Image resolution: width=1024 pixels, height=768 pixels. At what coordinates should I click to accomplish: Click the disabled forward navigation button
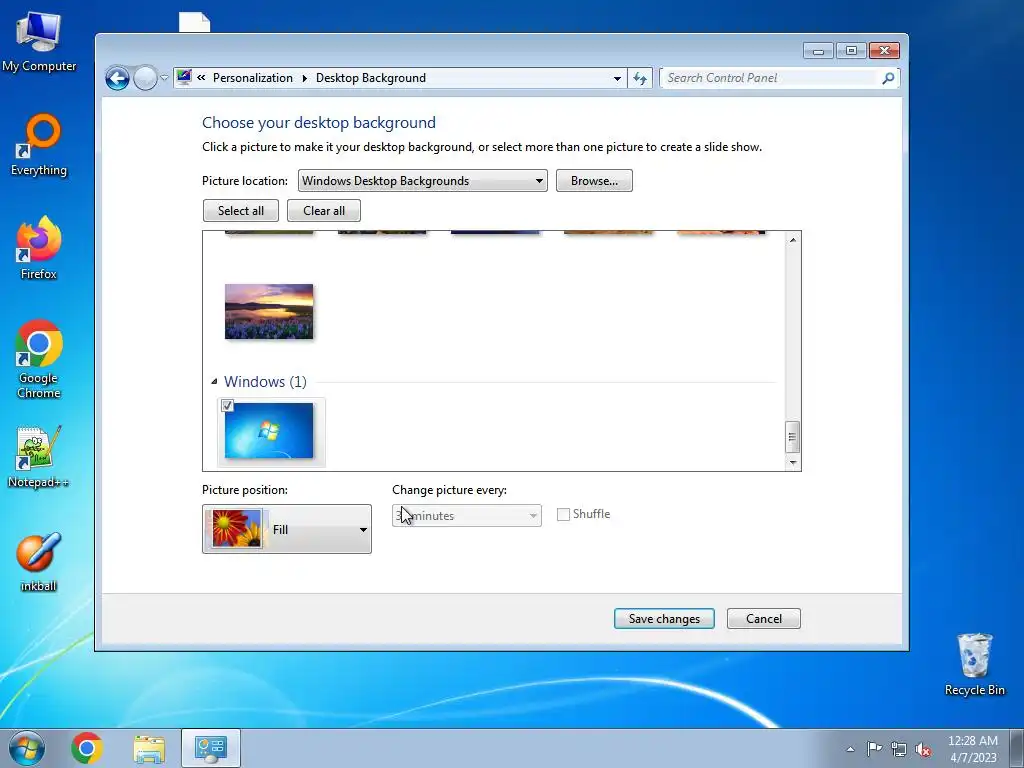[145, 78]
